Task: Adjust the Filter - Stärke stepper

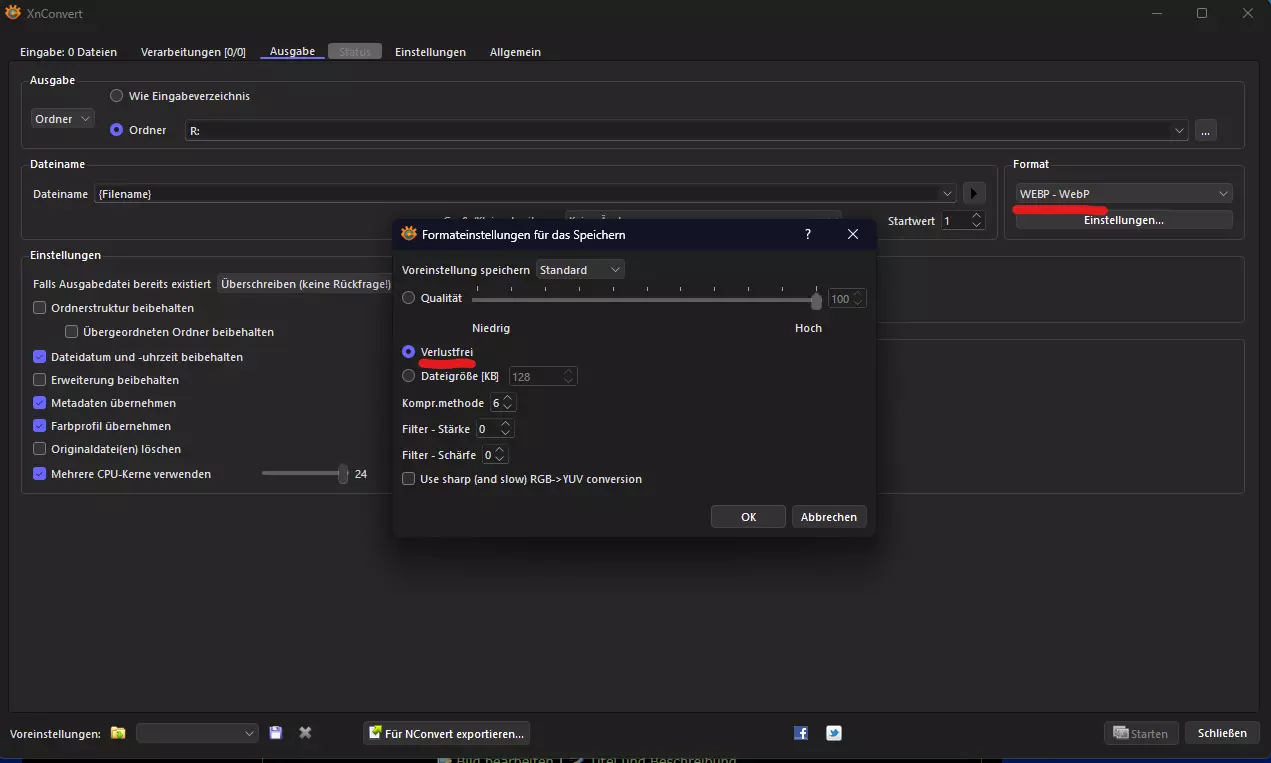Action: [x=506, y=428]
